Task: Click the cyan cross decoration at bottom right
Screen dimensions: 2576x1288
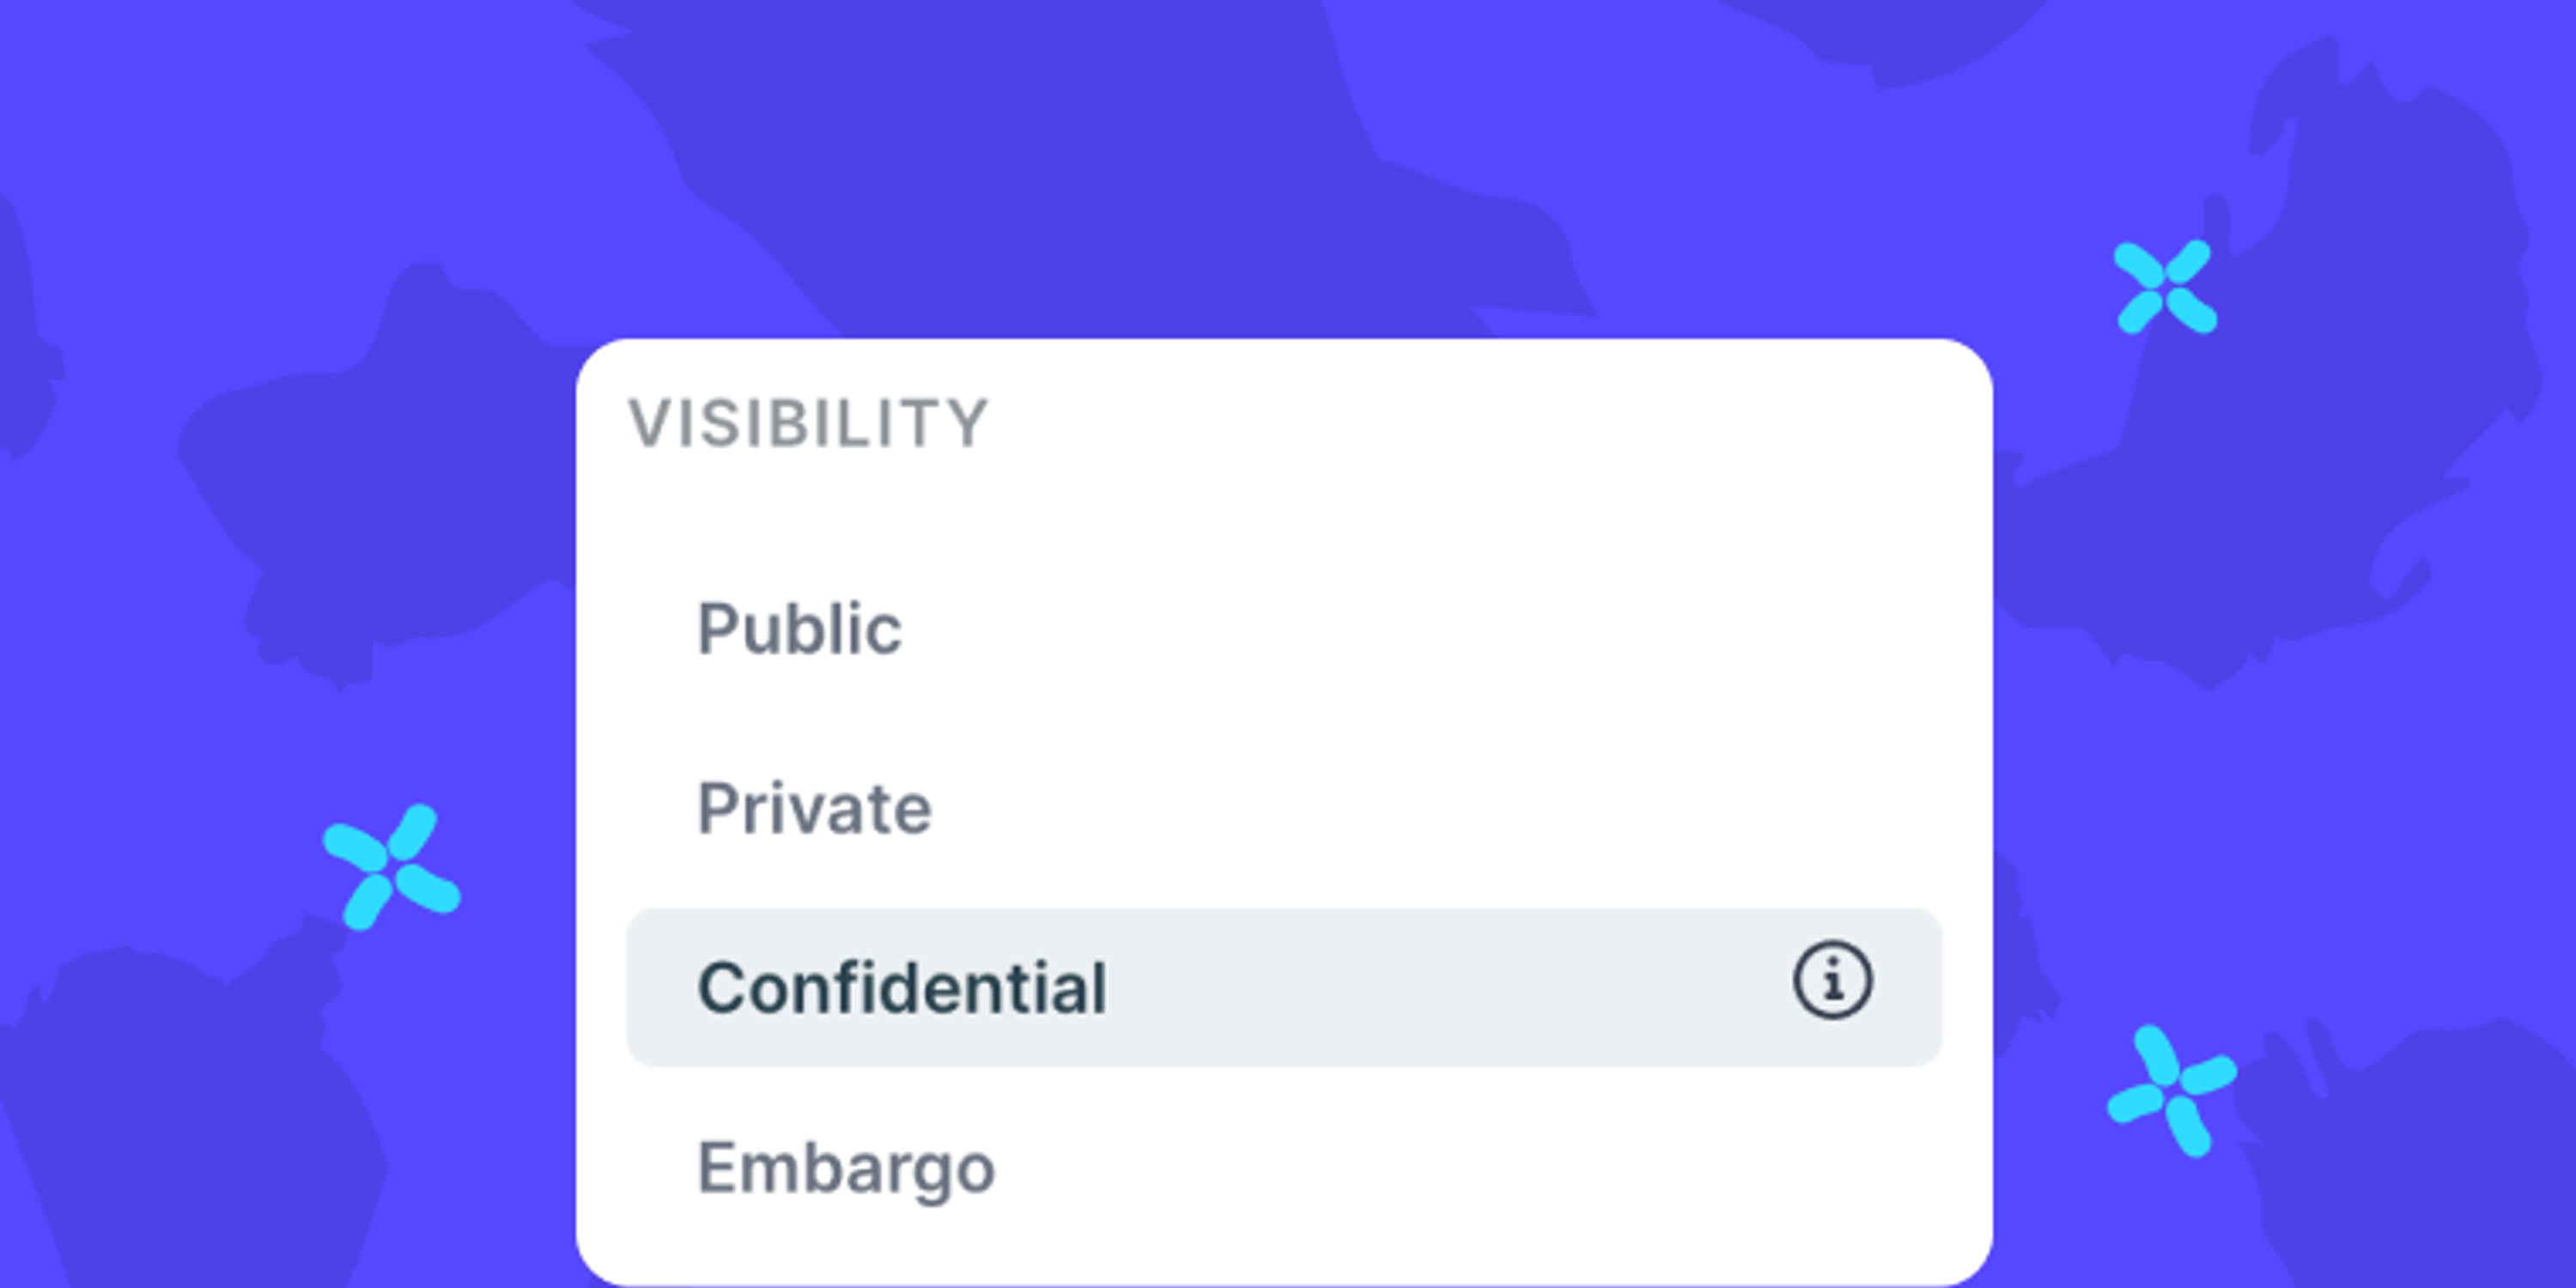Action: point(2172,1091)
